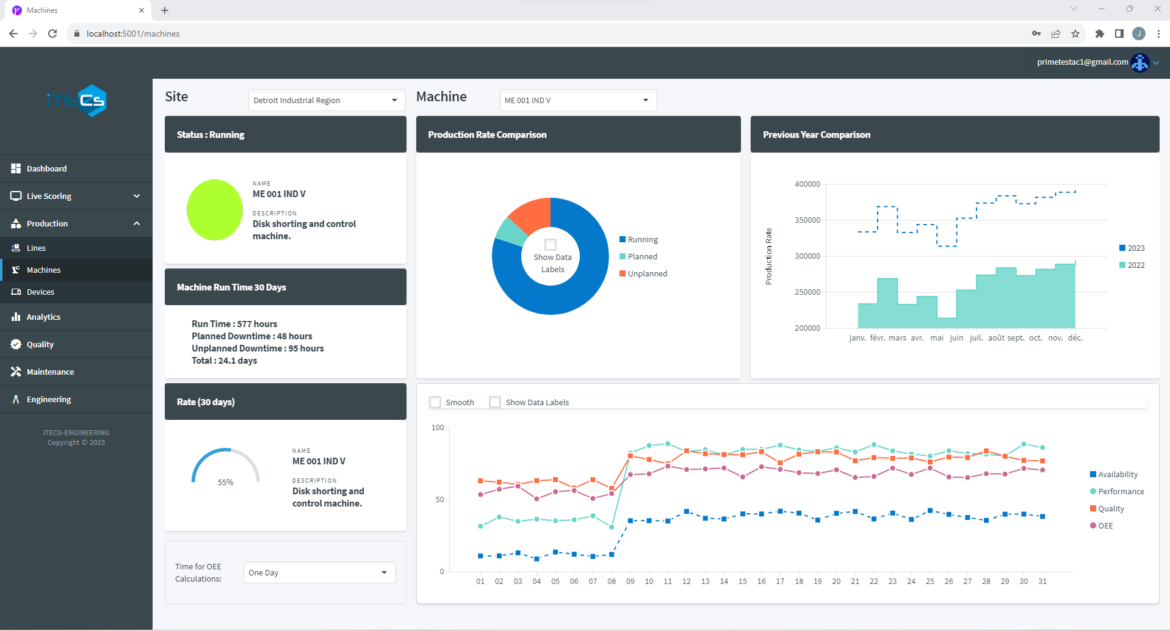Click the Analytics bar chart icon
This screenshot has width=1170, height=631.
point(16,317)
